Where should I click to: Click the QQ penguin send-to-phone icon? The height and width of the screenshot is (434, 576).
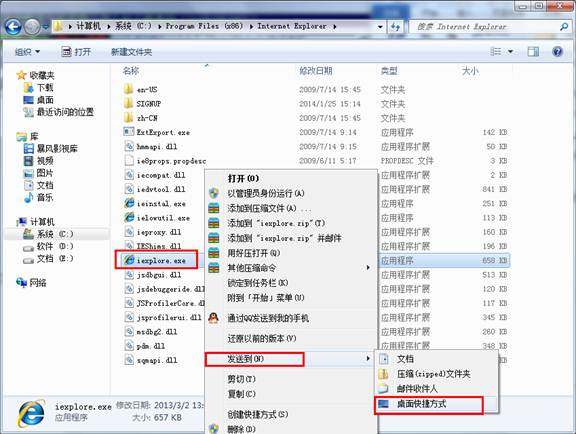(214, 318)
